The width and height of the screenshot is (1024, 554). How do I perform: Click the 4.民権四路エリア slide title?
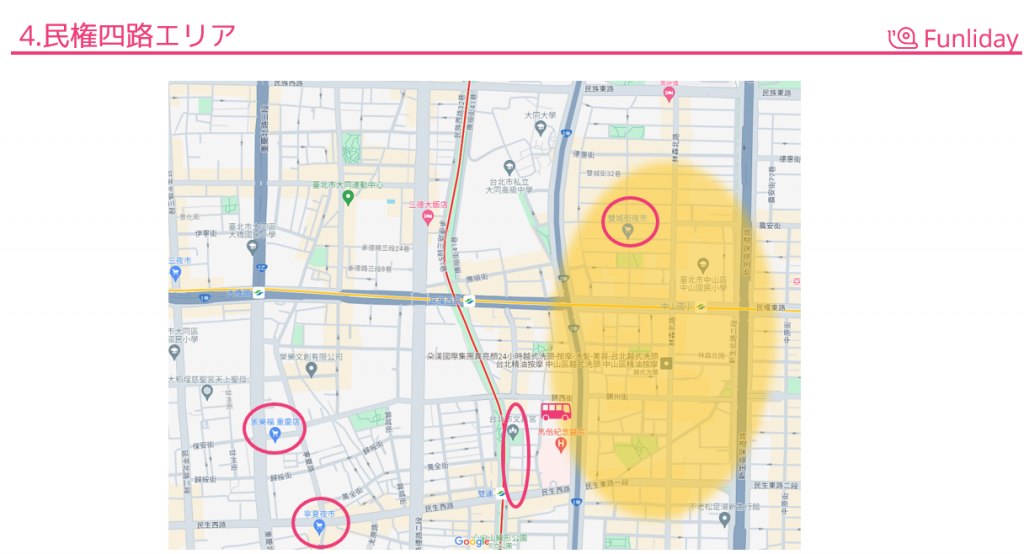[127, 35]
